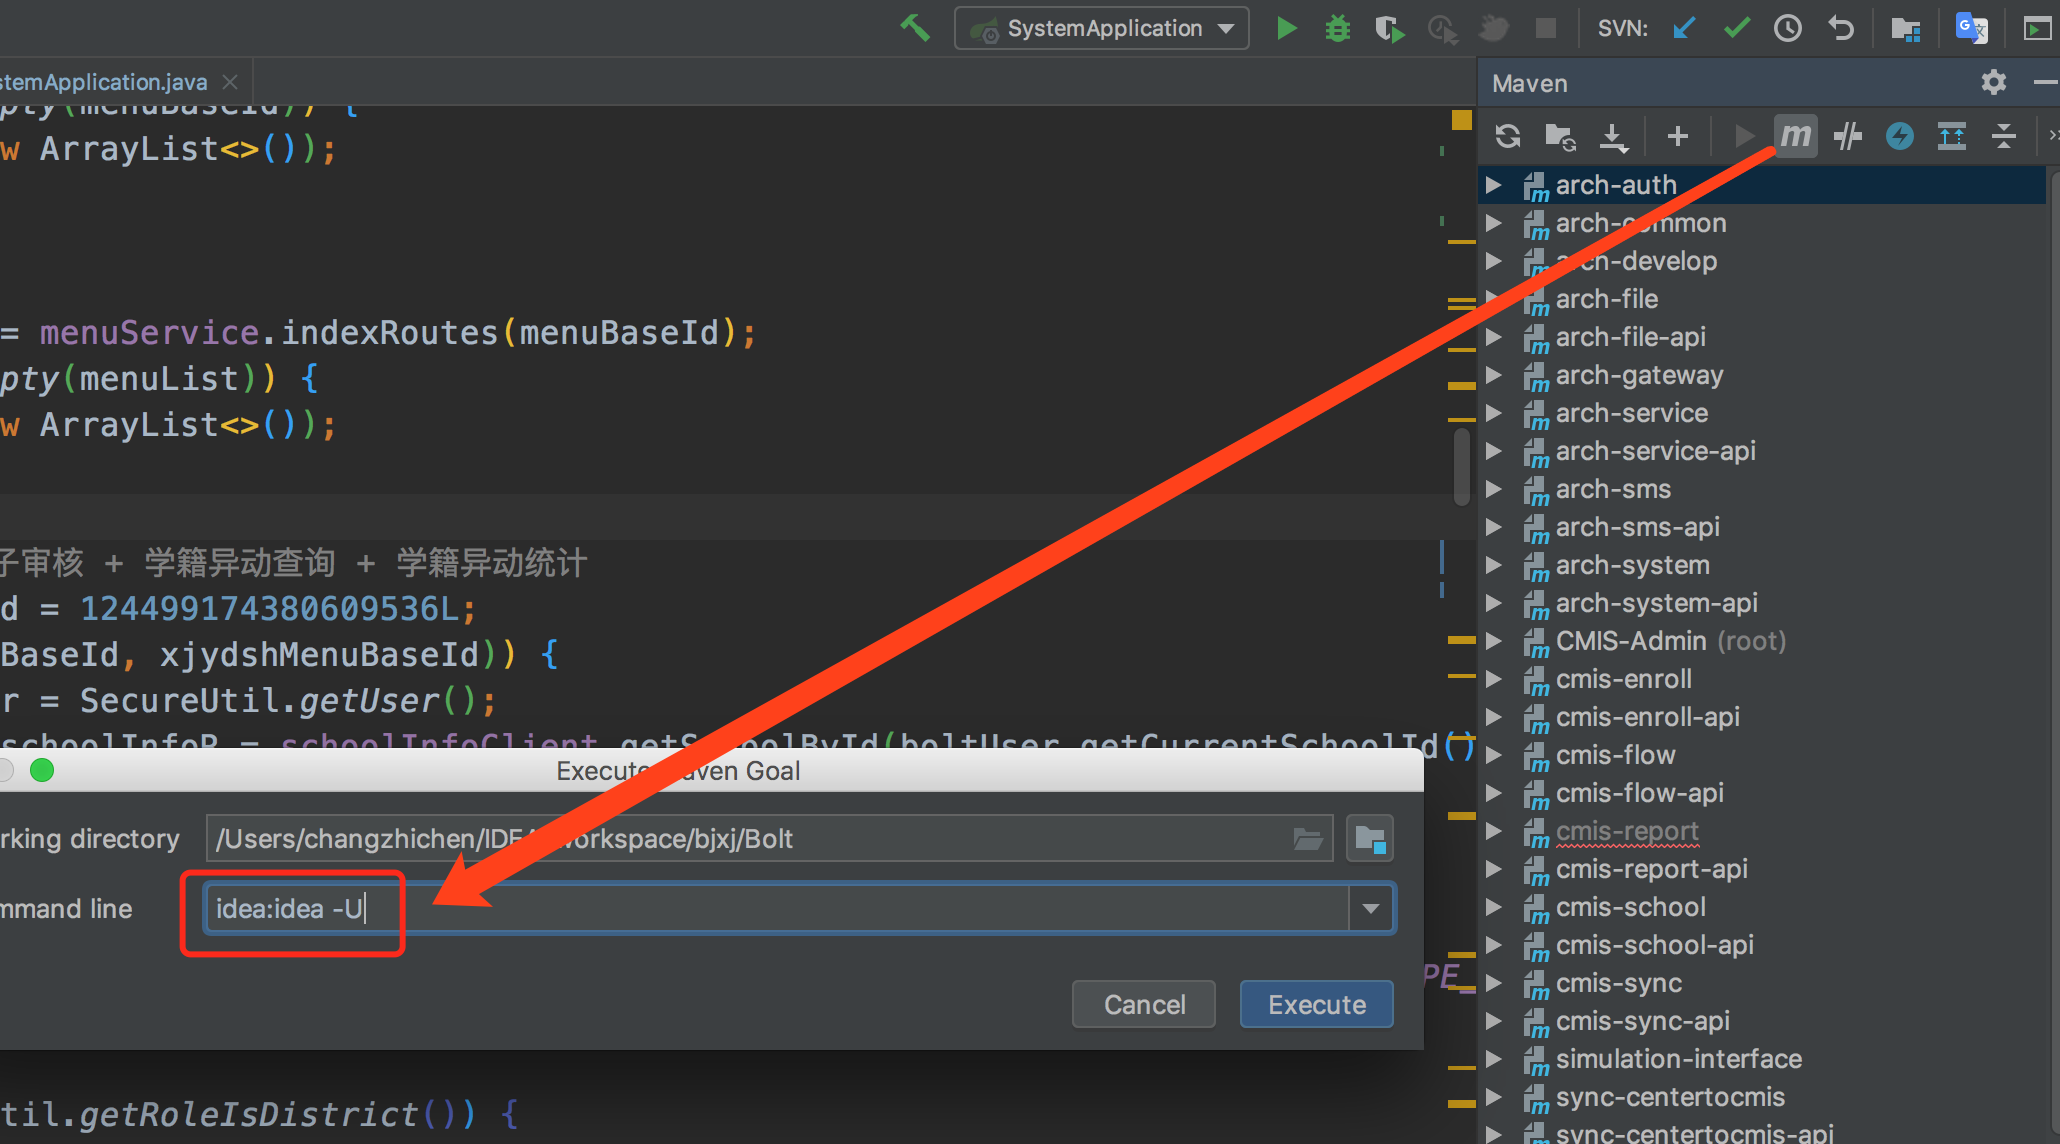This screenshot has width=2060, height=1144.
Task: Click the yellow editor warning indicator
Action: [x=1462, y=120]
